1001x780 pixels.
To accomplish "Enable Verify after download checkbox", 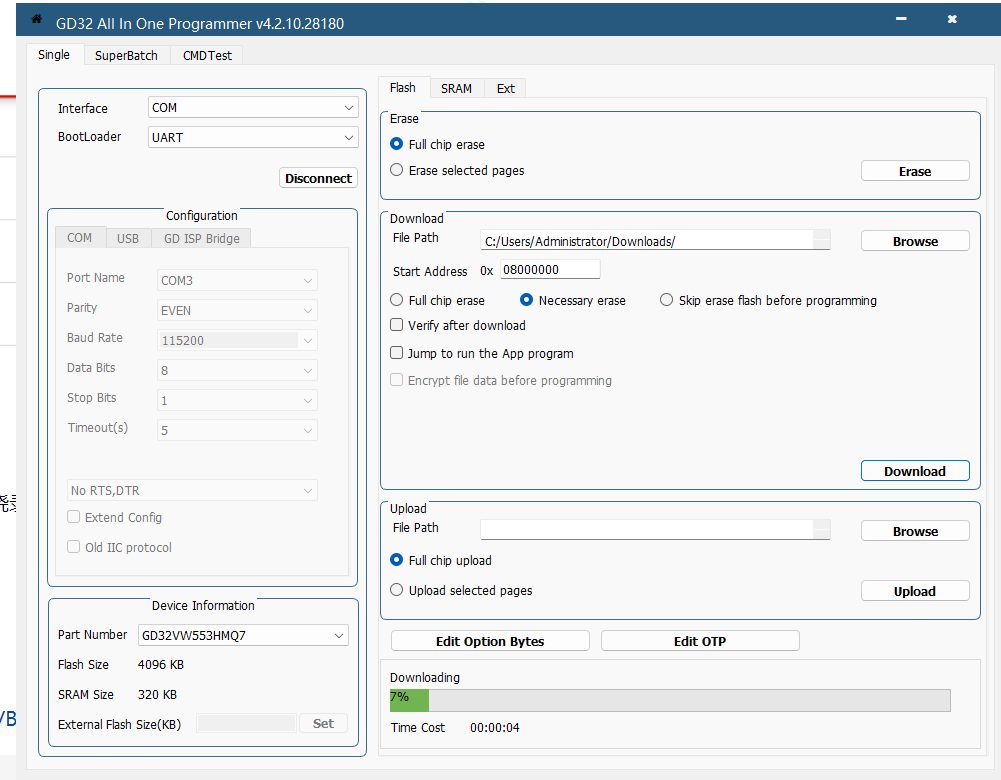I will (397, 325).
